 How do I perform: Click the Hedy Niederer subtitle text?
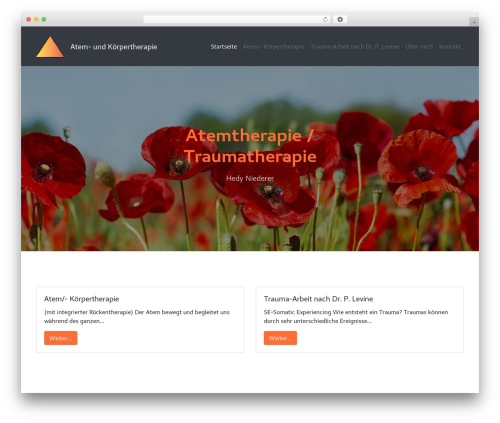250,178
